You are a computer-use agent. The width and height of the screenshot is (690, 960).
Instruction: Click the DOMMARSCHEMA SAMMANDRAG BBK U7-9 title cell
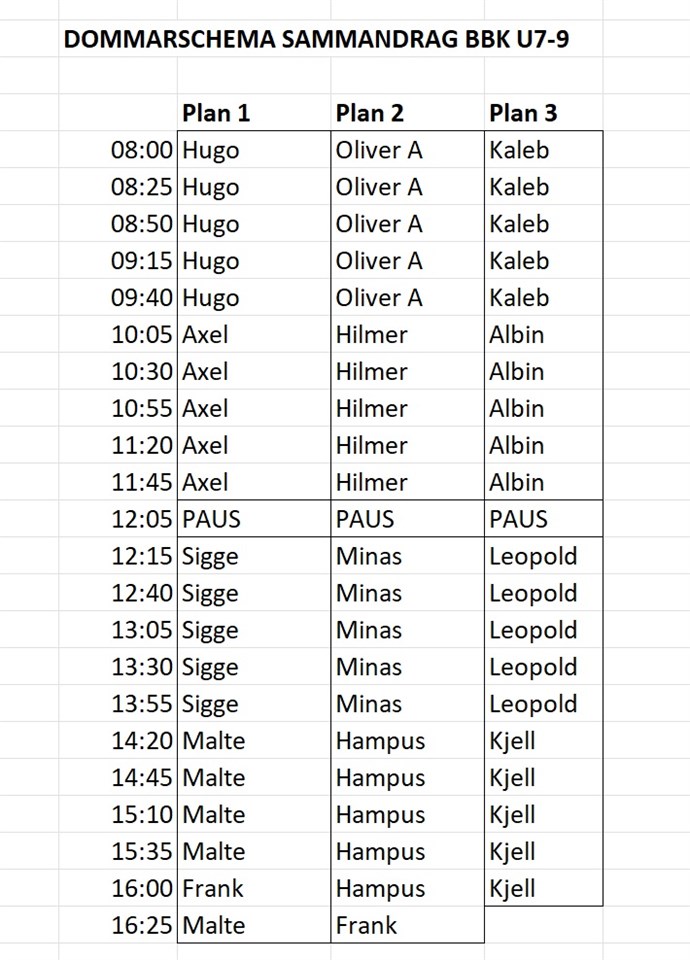318,39
